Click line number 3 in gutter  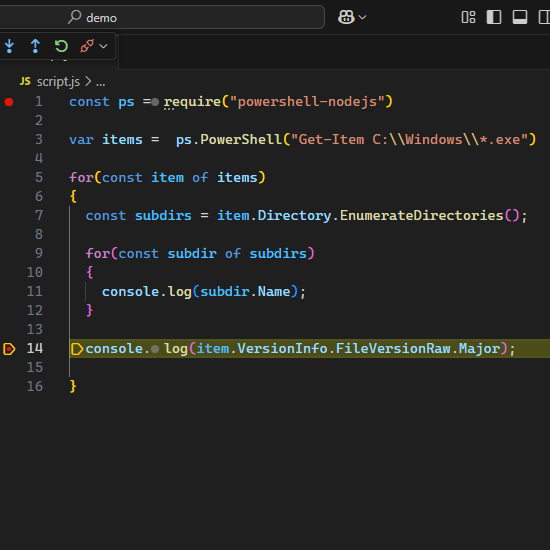(39, 140)
